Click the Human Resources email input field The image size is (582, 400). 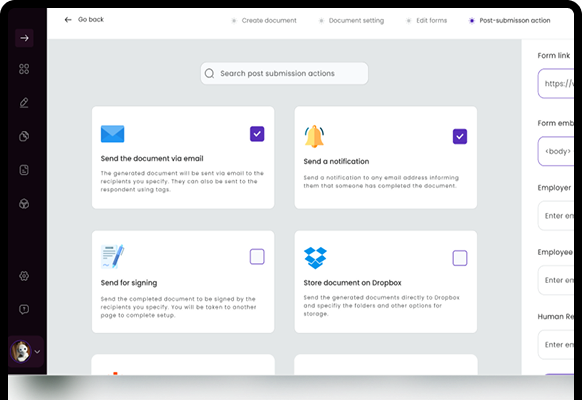coord(556,345)
